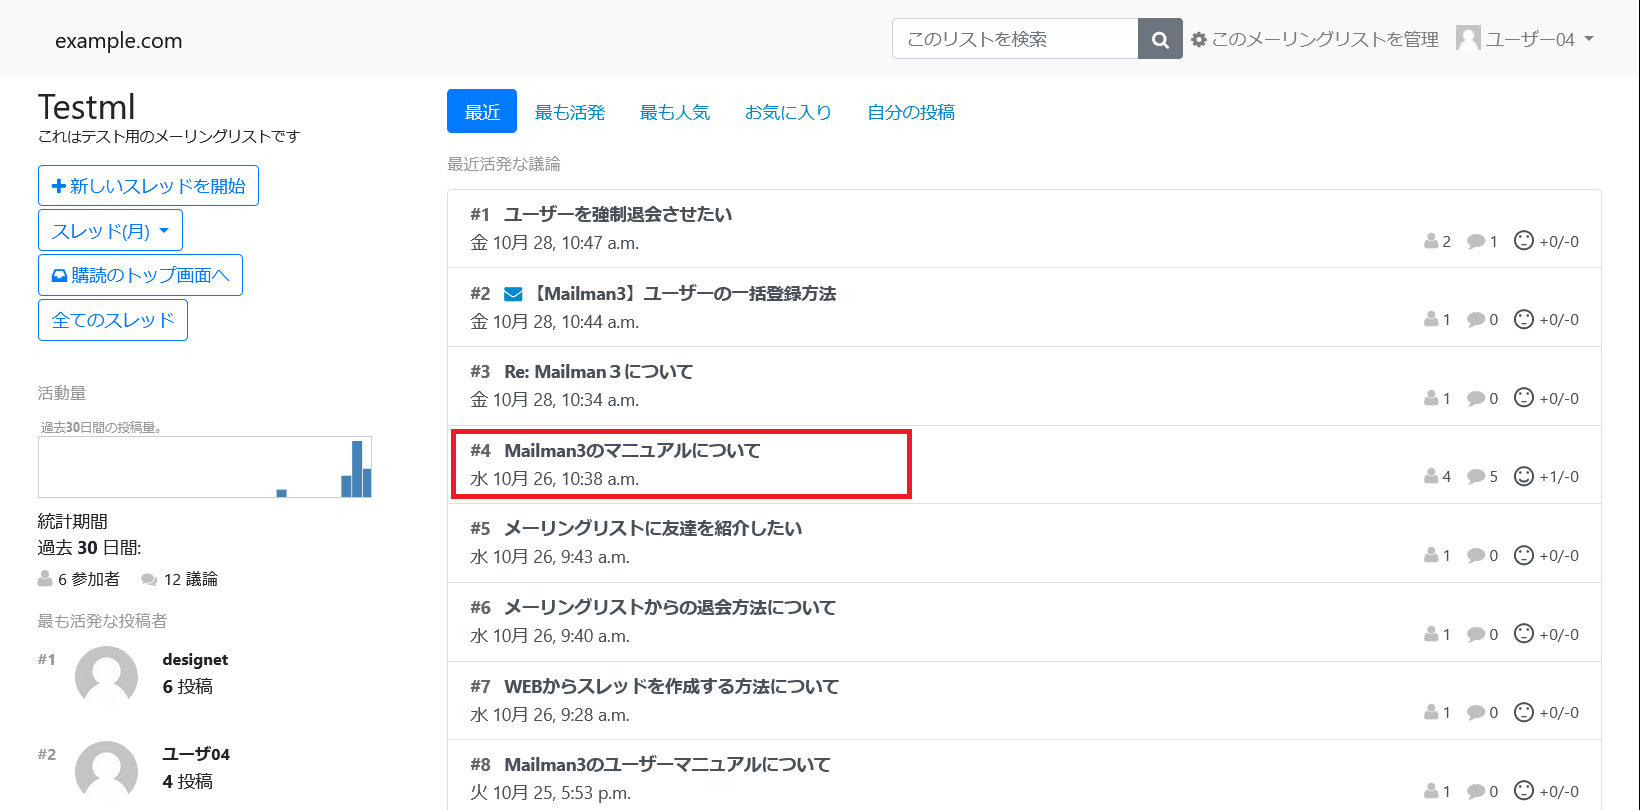Open このメーリングリストを管理 link
The height and width of the screenshot is (810, 1640).
point(1315,39)
